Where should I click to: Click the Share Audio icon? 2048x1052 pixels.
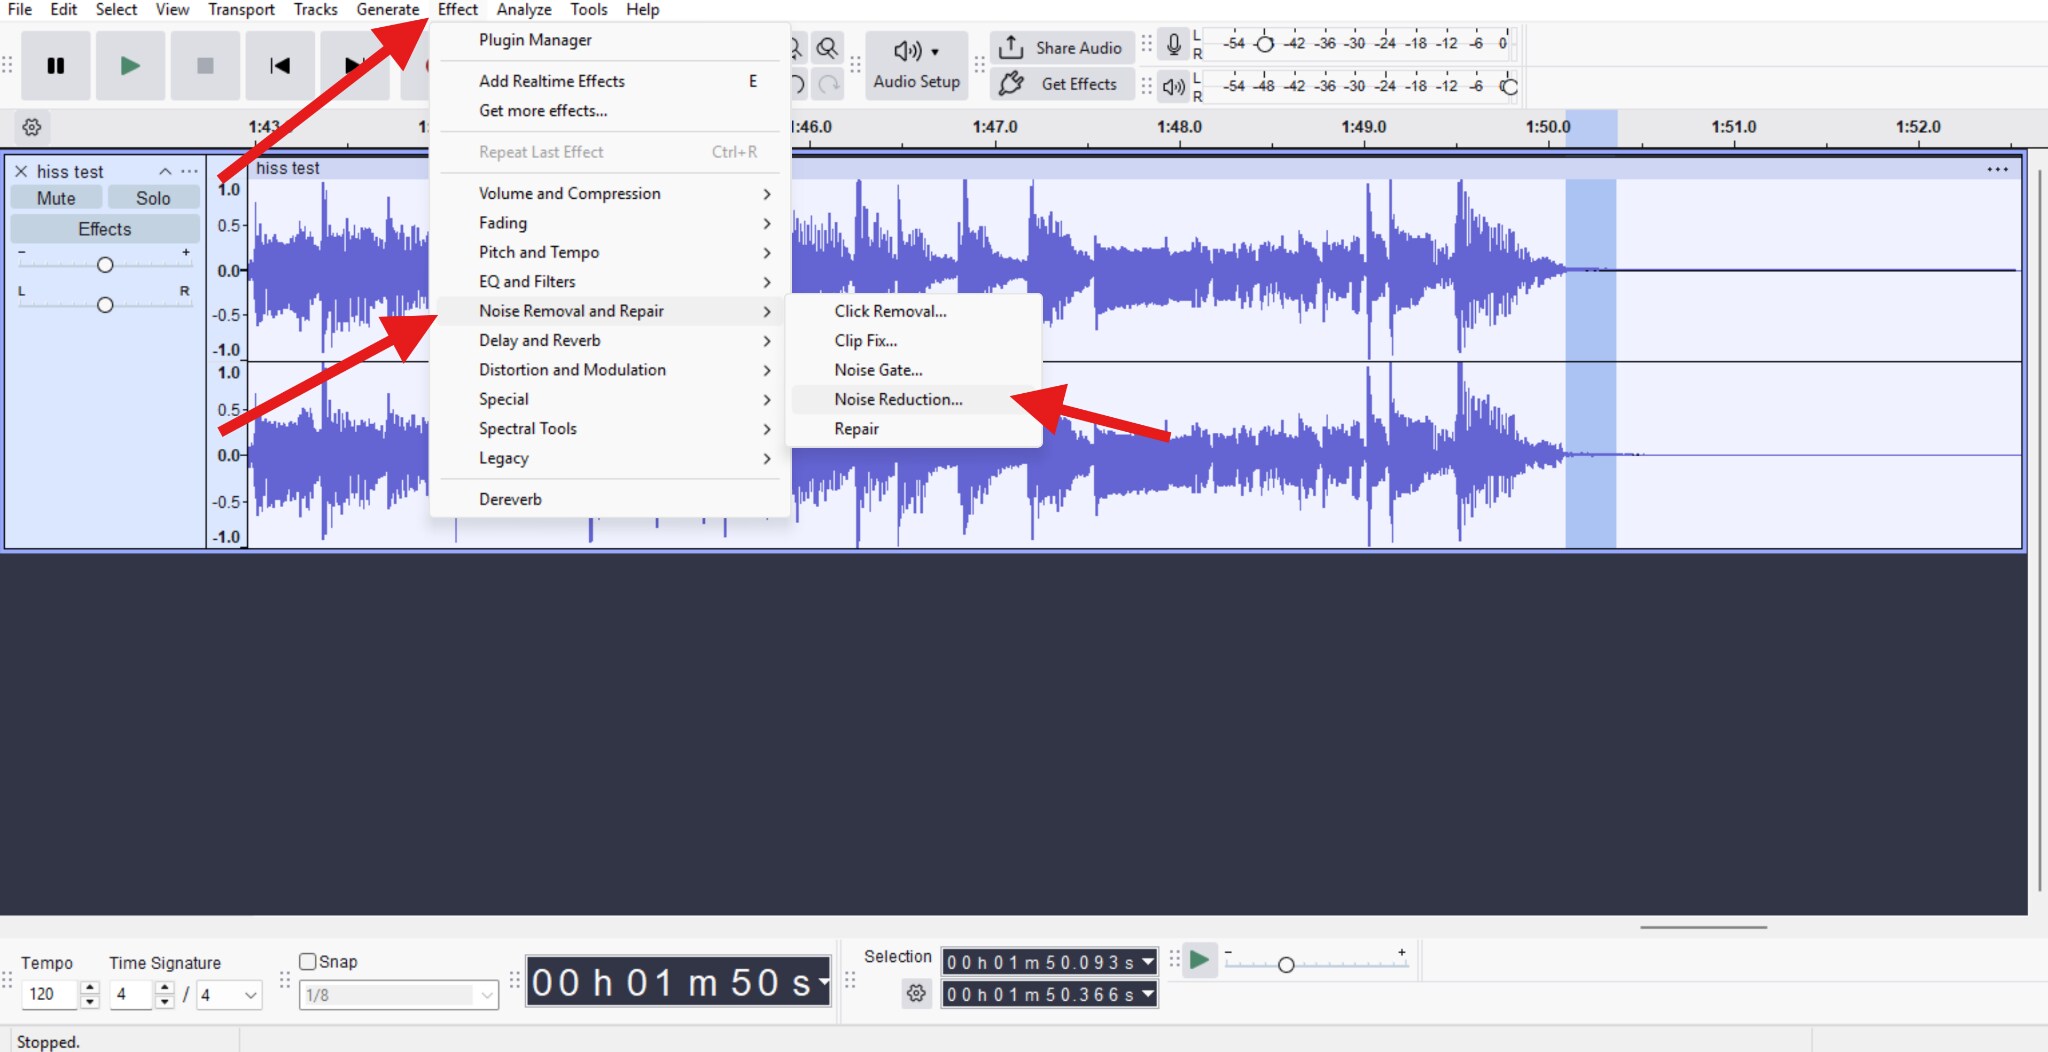(1013, 47)
